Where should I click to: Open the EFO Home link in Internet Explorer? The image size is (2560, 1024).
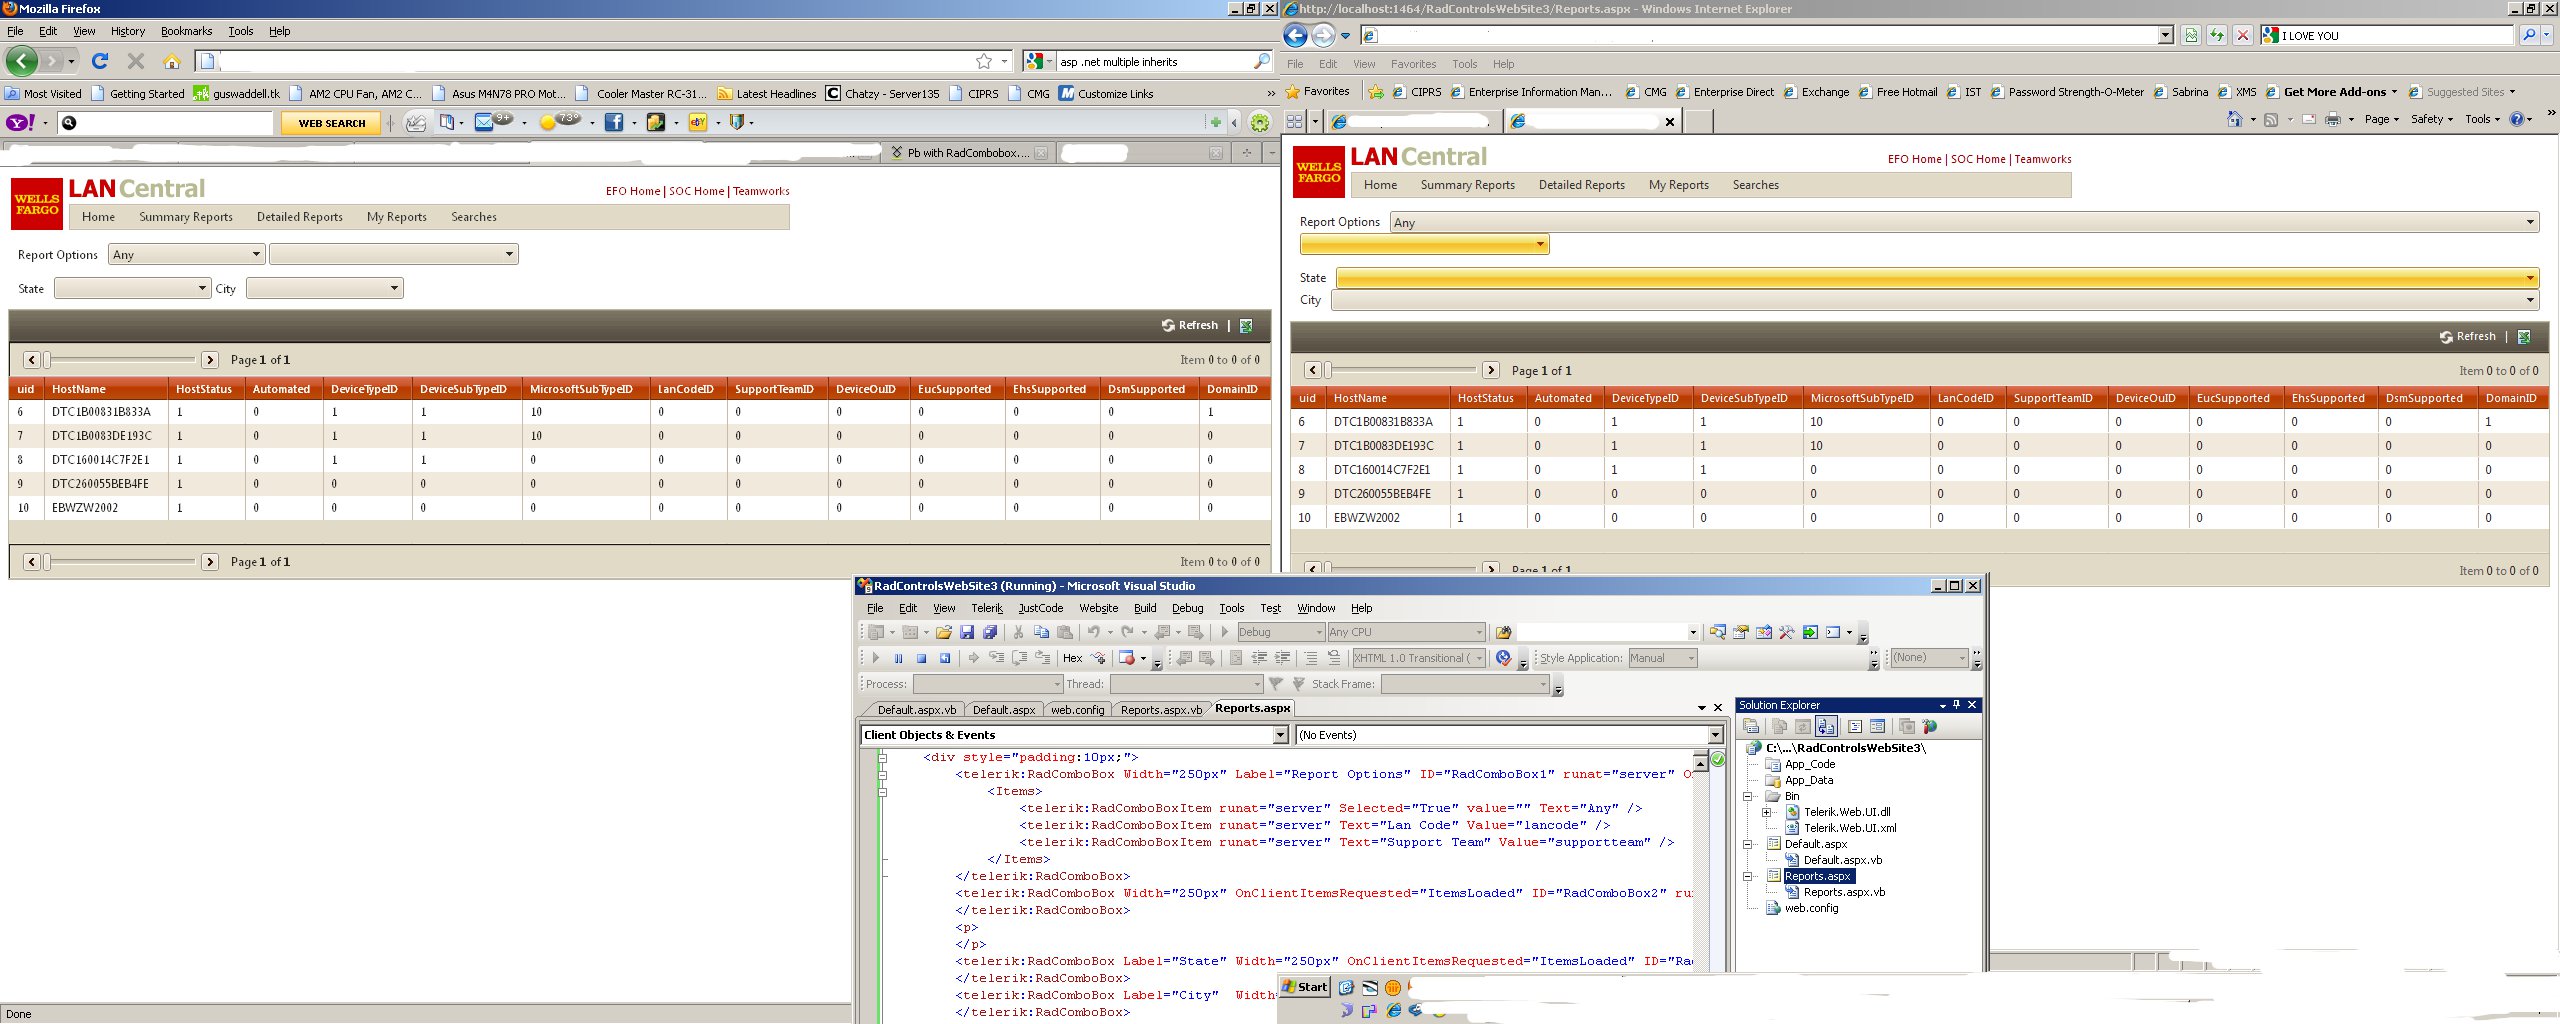(1914, 159)
